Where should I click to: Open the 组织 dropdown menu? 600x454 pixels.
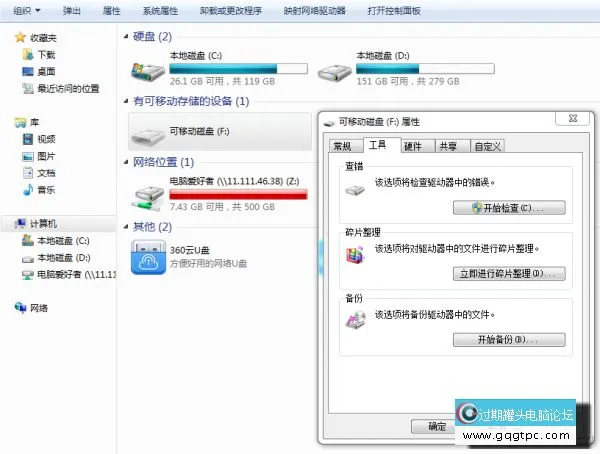pyautogui.click(x=26, y=11)
